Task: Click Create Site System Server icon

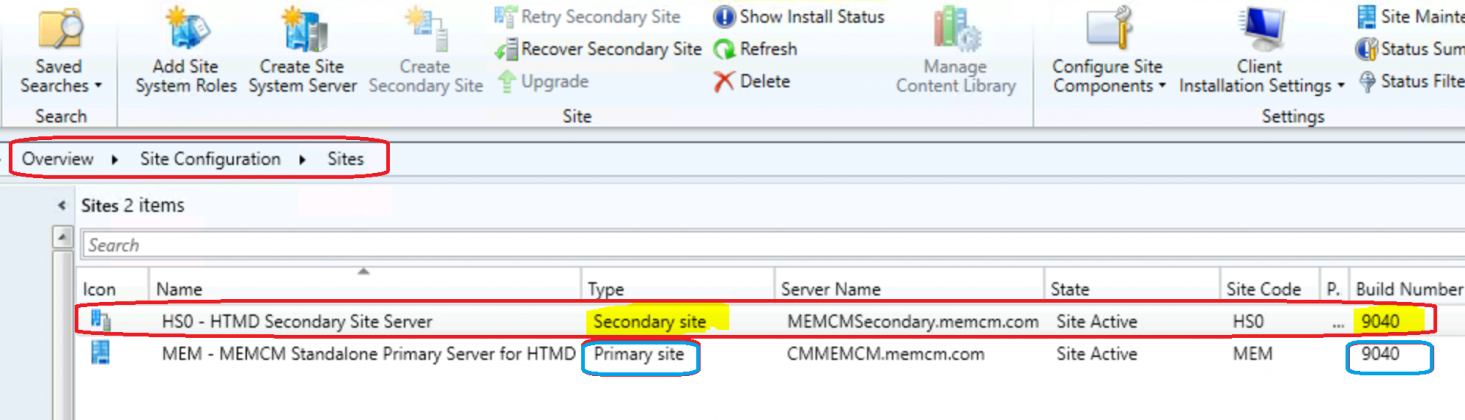Action: (x=302, y=30)
